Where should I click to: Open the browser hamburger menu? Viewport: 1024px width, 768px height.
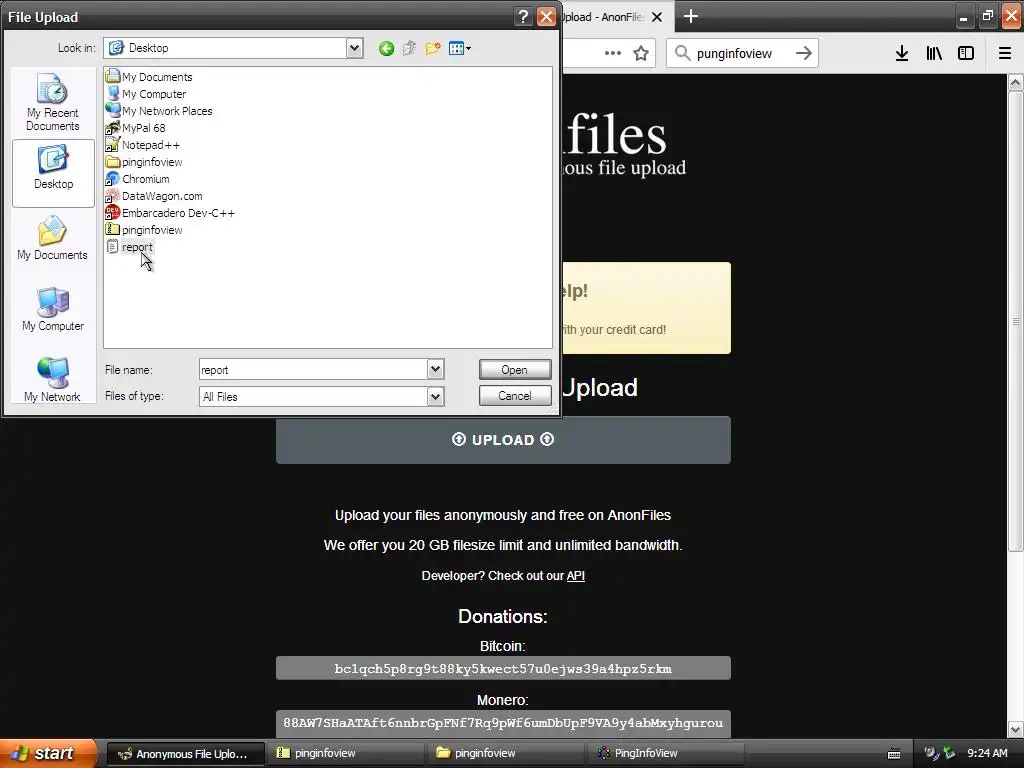pos(1004,53)
